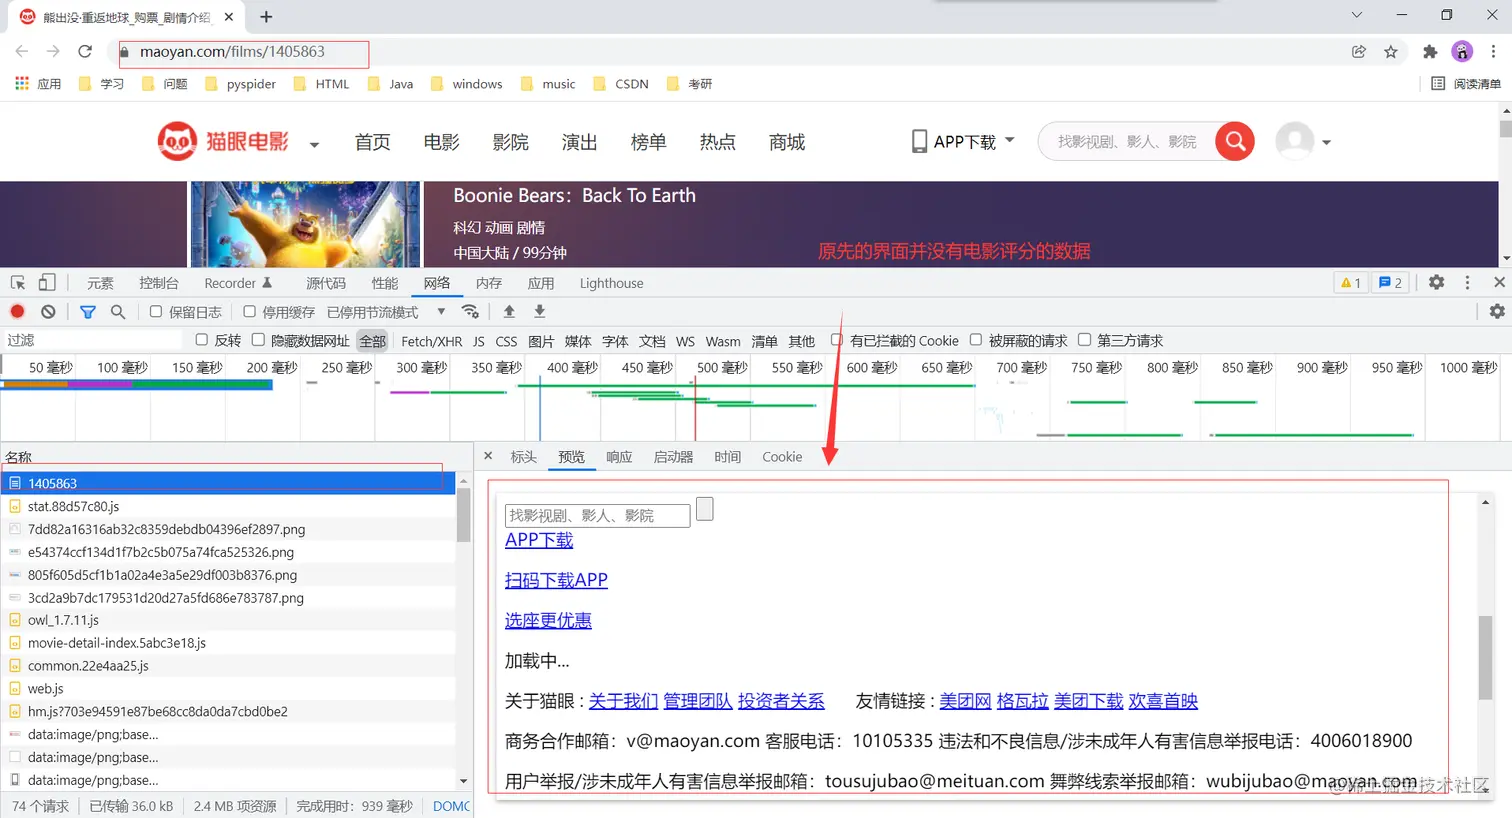Click the 关于我们 link in preview
Viewport: 1512px width, 818px height.
[623, 701]
